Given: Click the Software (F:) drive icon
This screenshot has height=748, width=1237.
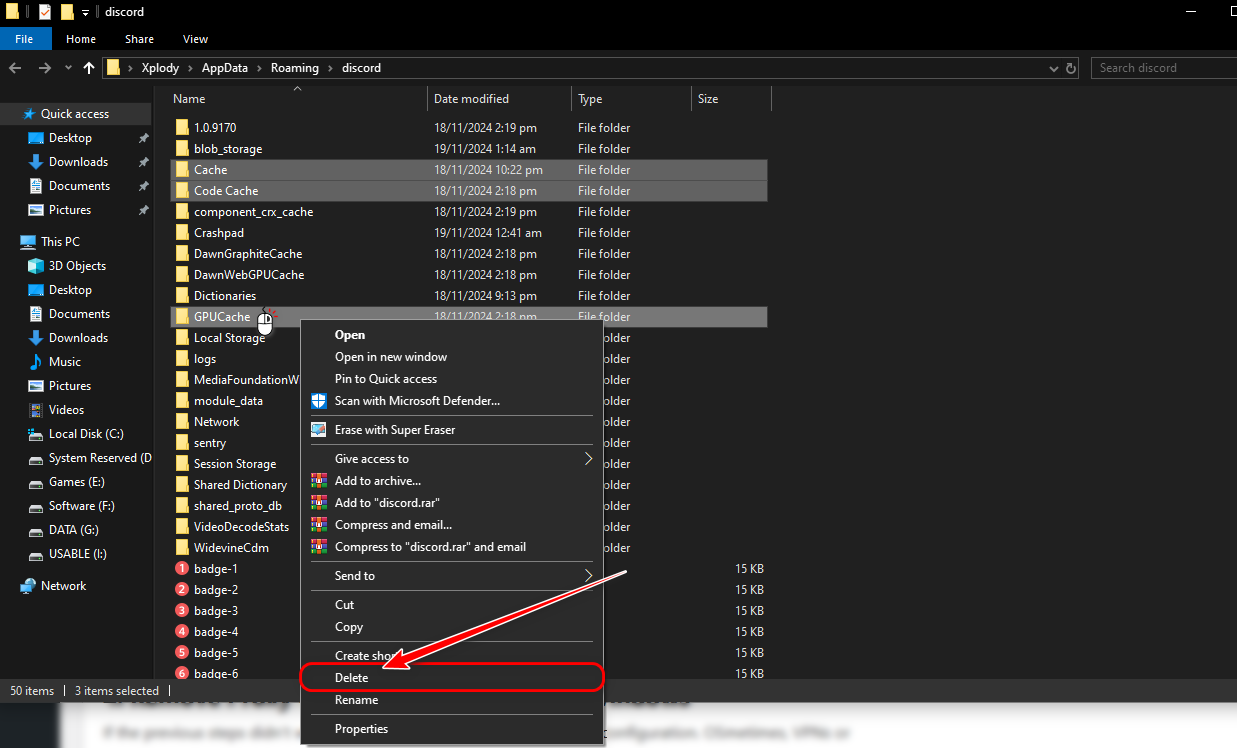Looking at the screenshot, I should [x=36, y=506].
